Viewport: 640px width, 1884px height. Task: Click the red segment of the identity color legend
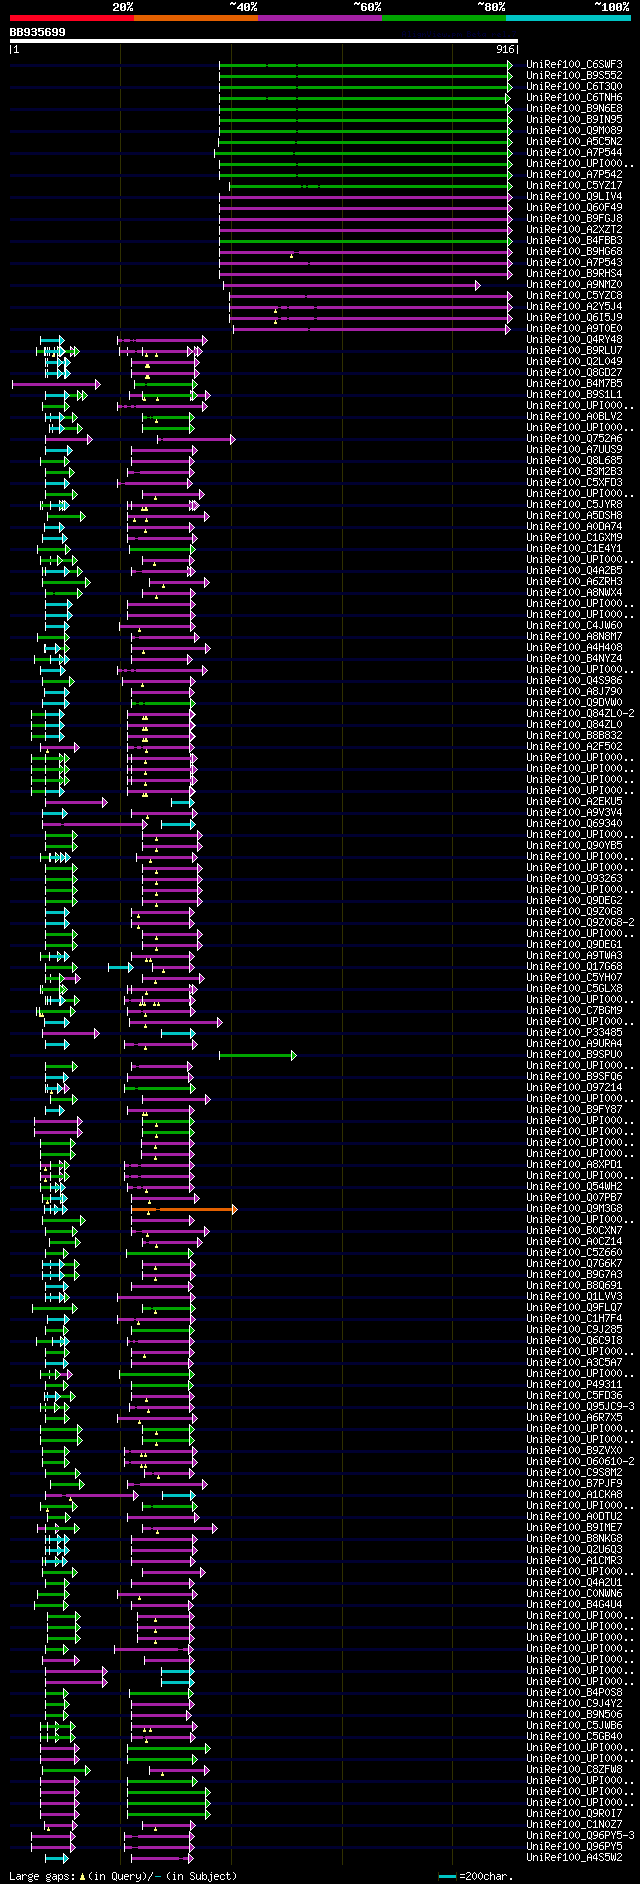tap(71, 18)
